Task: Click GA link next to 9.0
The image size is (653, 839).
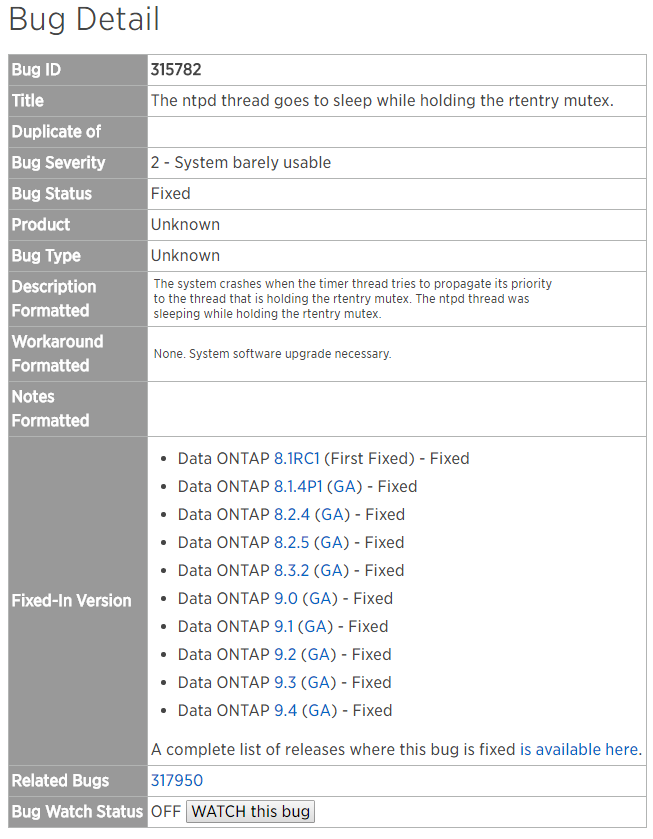Action: 320,598
